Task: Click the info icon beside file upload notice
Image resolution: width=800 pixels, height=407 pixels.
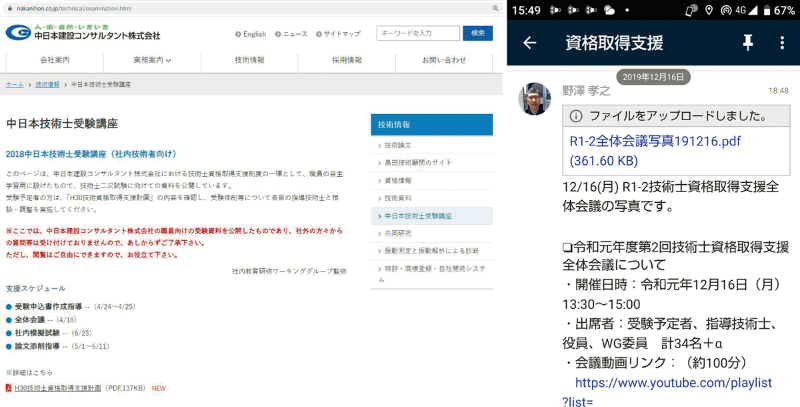Action: (577, 117)
